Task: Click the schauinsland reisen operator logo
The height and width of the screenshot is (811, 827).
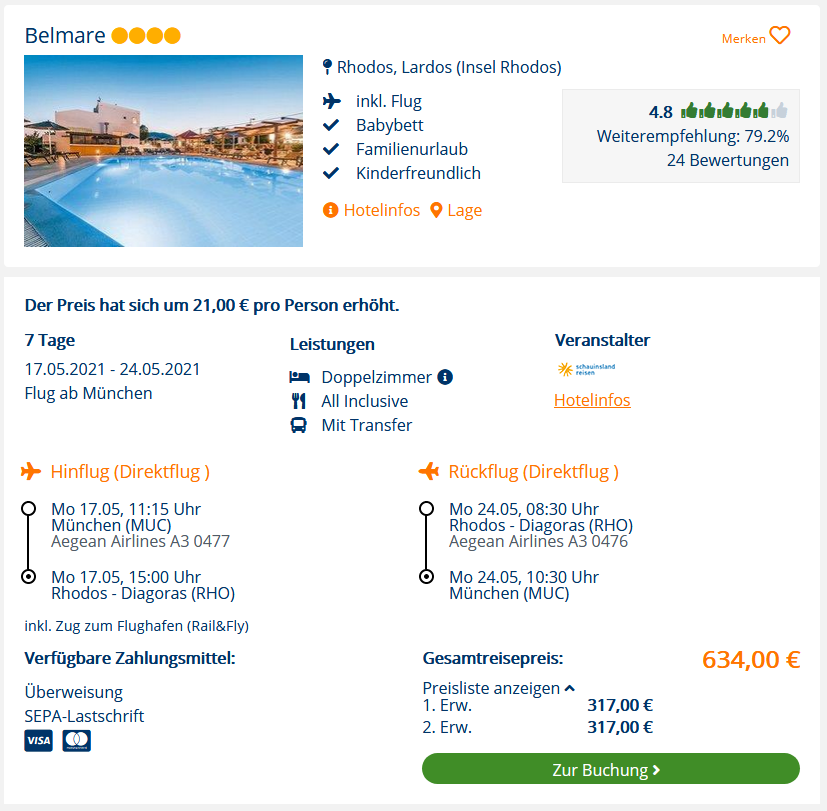Action: 586,369
